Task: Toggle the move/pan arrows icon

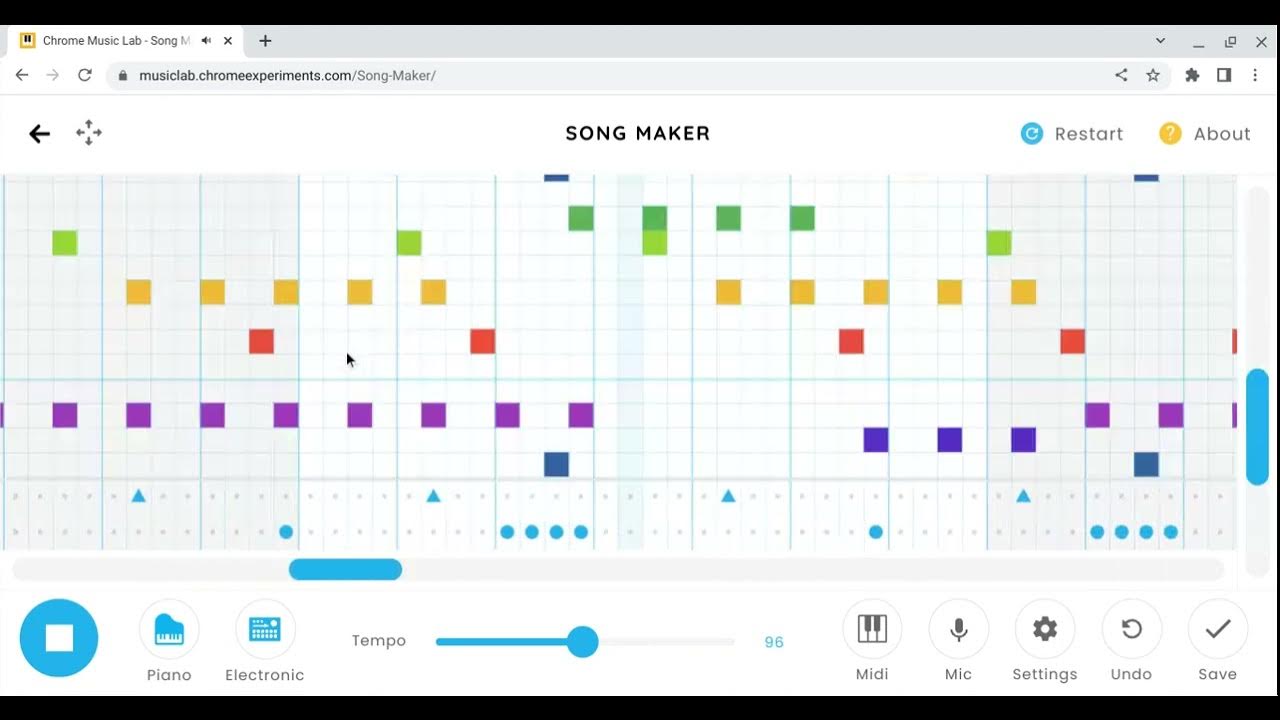Action: click(x=89, y=133)
